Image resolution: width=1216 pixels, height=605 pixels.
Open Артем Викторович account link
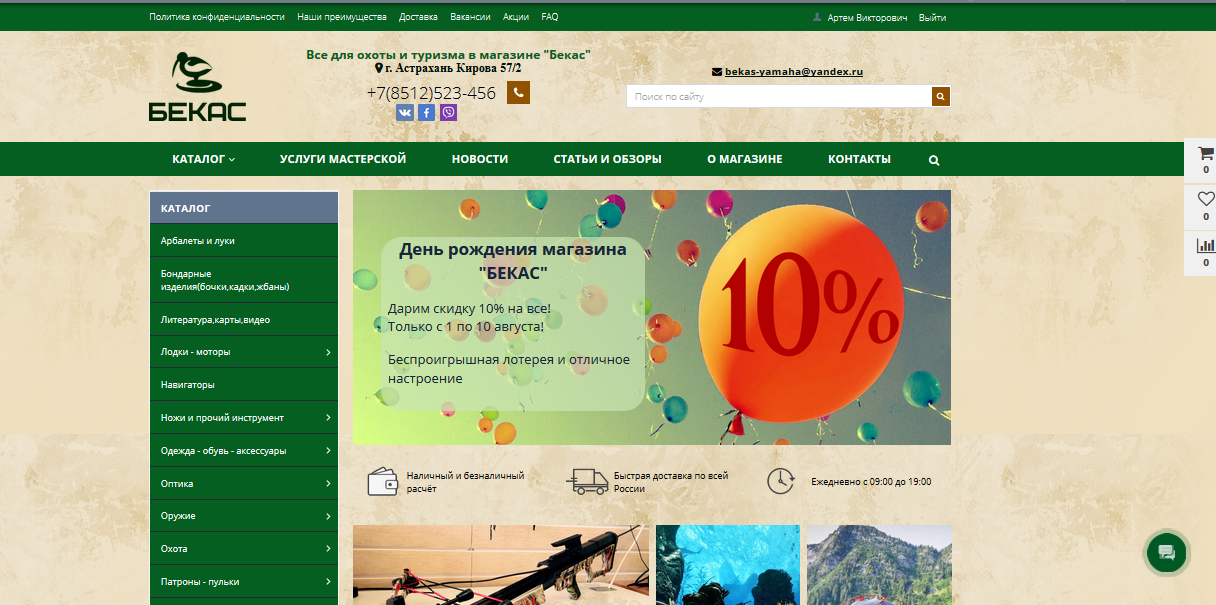(868, 17)
